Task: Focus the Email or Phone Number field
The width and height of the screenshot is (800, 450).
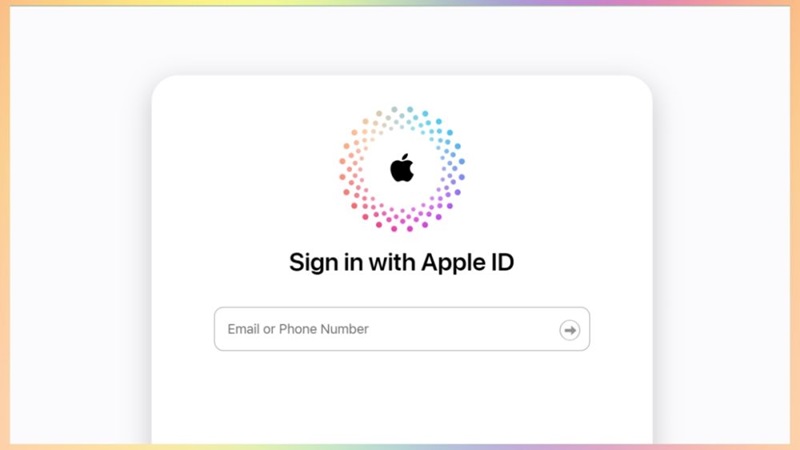Action: pos(402,329)
